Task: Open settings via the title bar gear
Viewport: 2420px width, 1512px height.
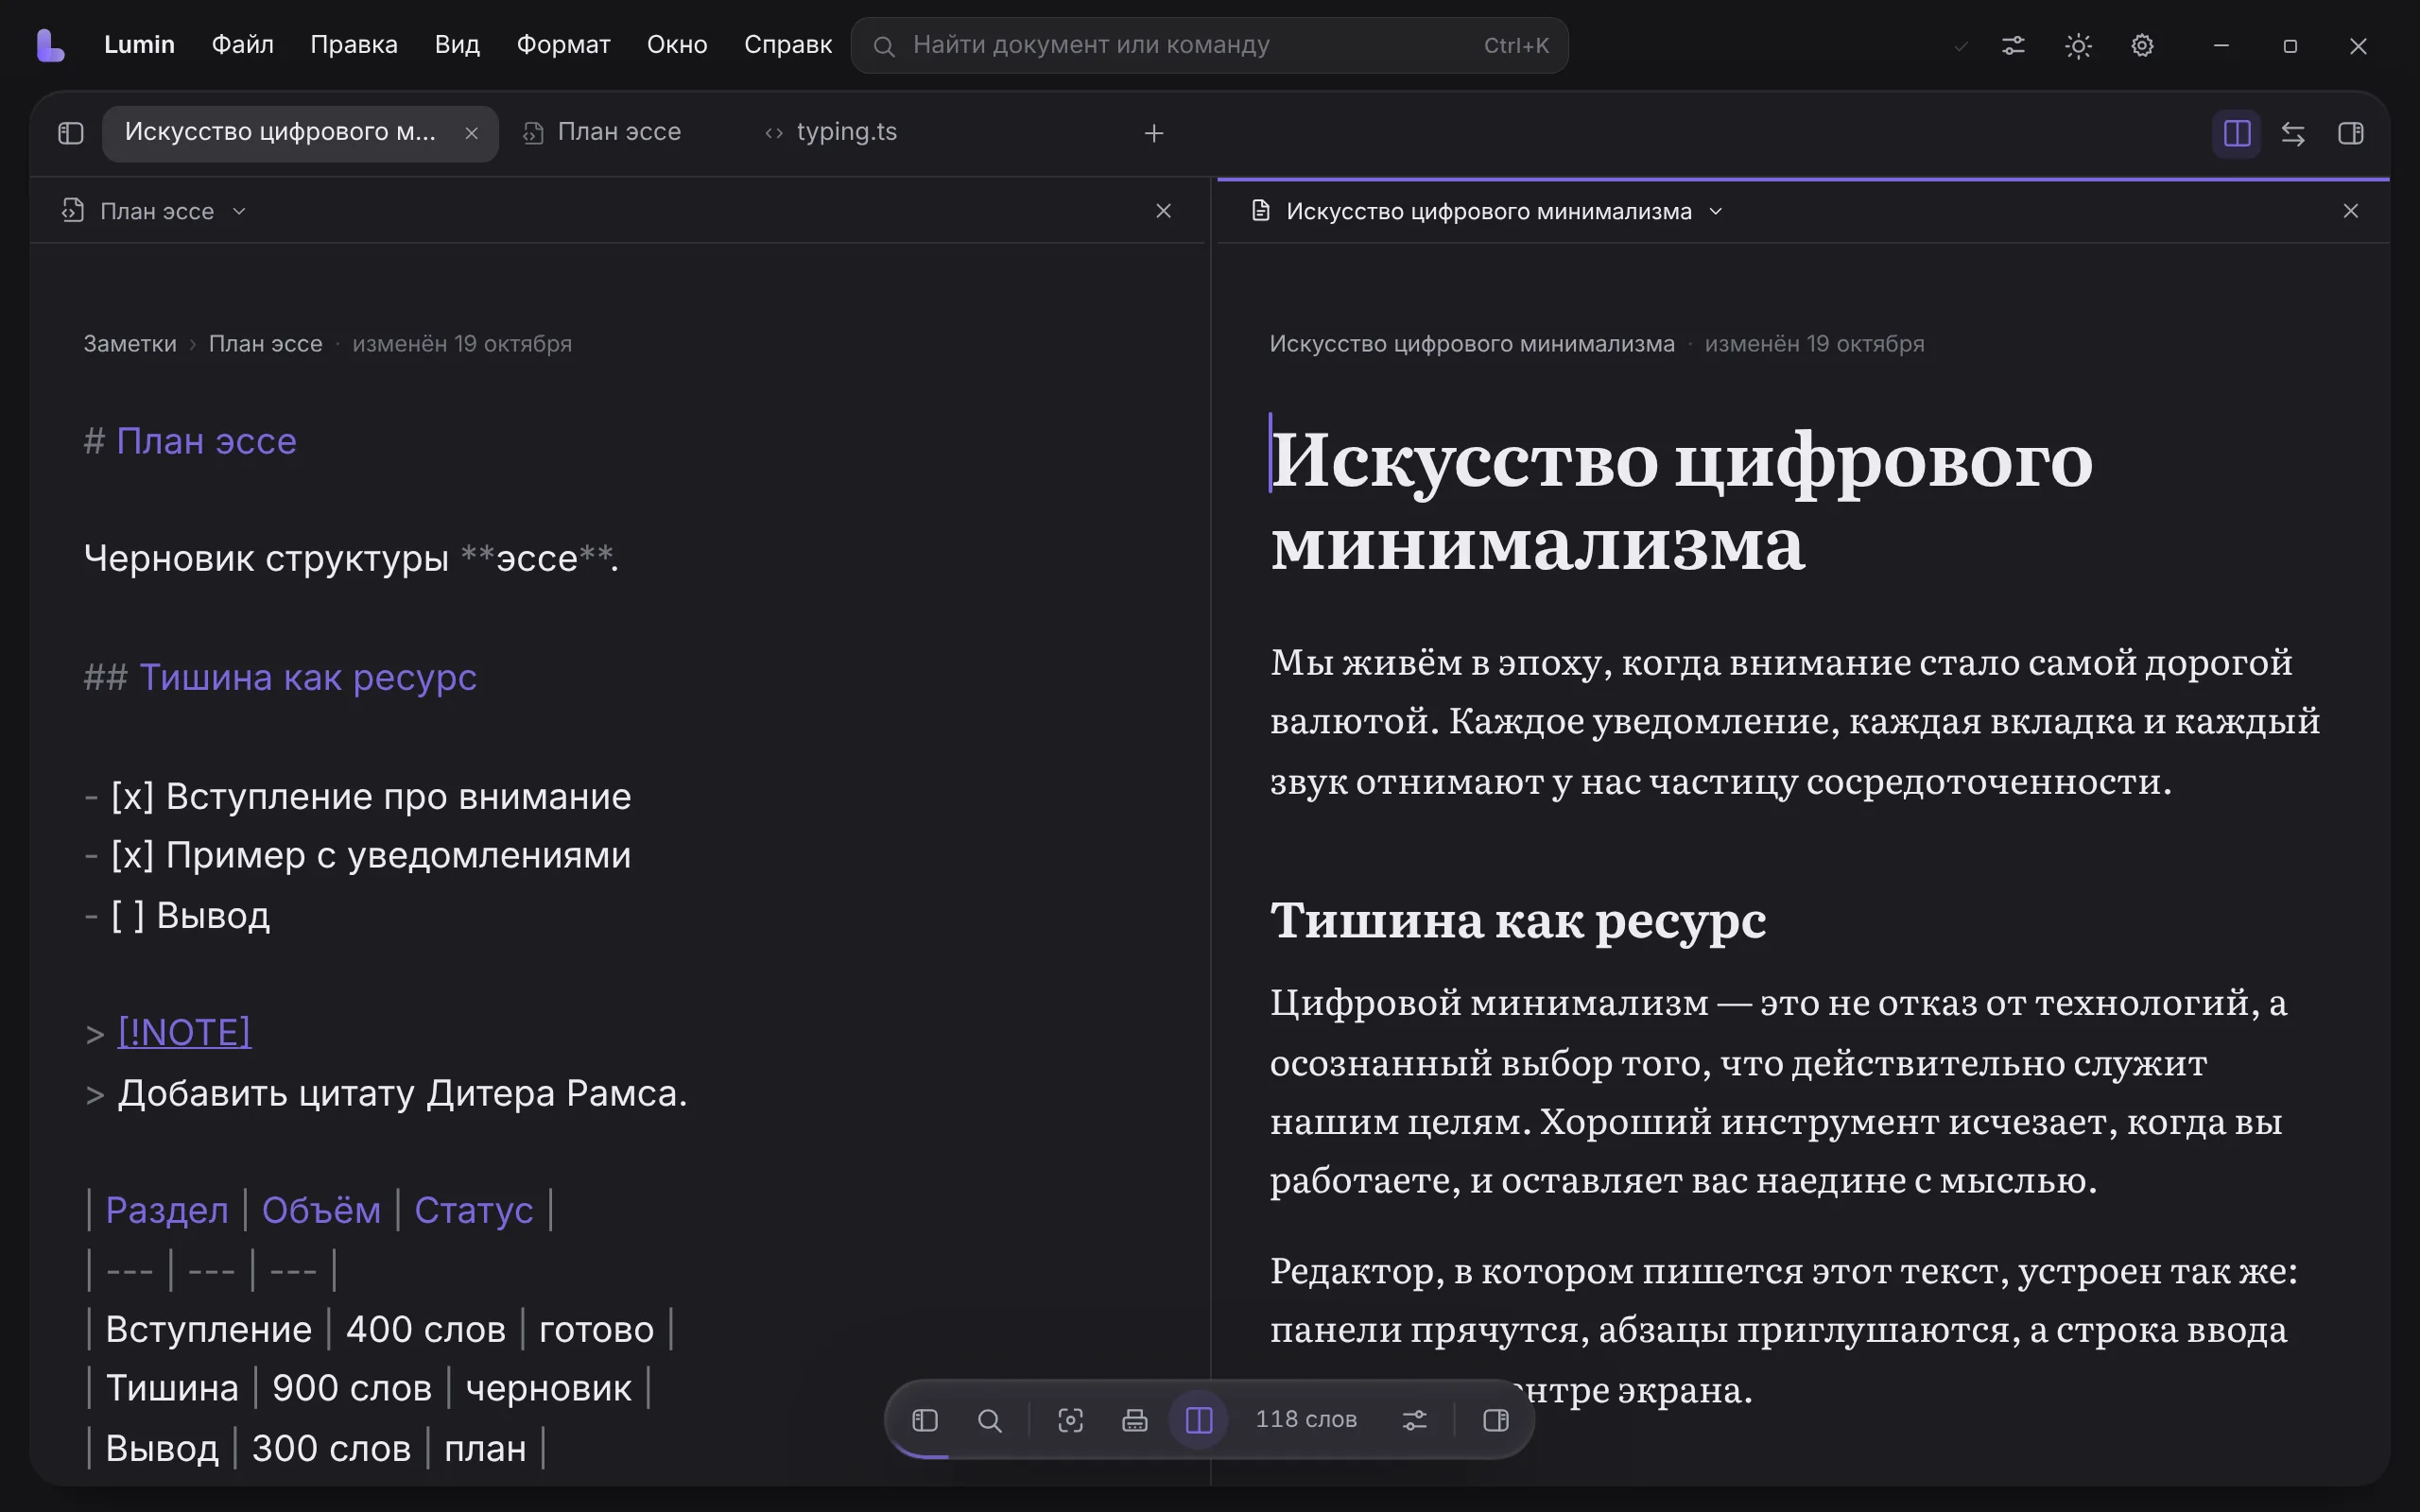Action: [x=2142, y=45]
